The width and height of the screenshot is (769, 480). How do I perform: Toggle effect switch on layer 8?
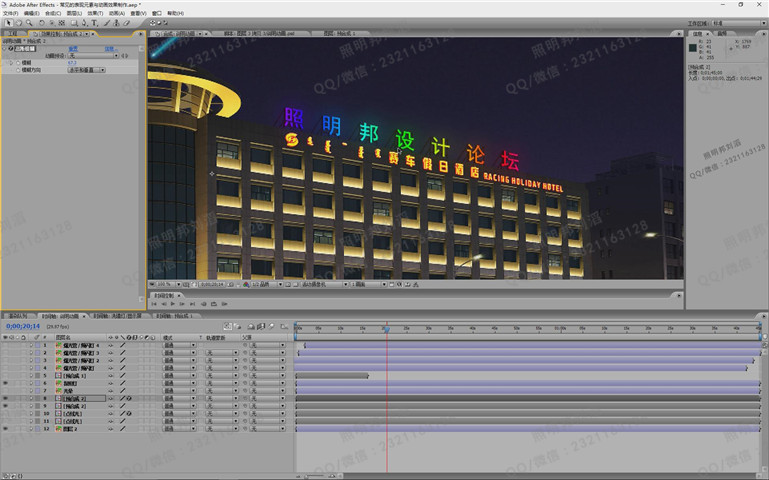coord(128,398)
